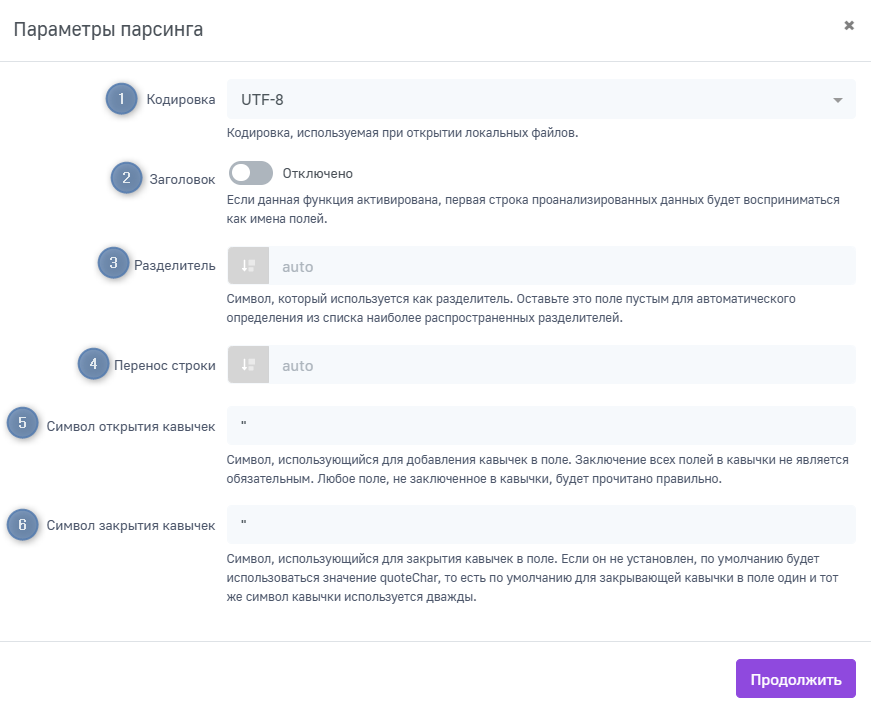The width and height of the screenshot is (871, 713).
Task: Click the numbered badge 1 next to Кодировка
Action: [121, 99]
